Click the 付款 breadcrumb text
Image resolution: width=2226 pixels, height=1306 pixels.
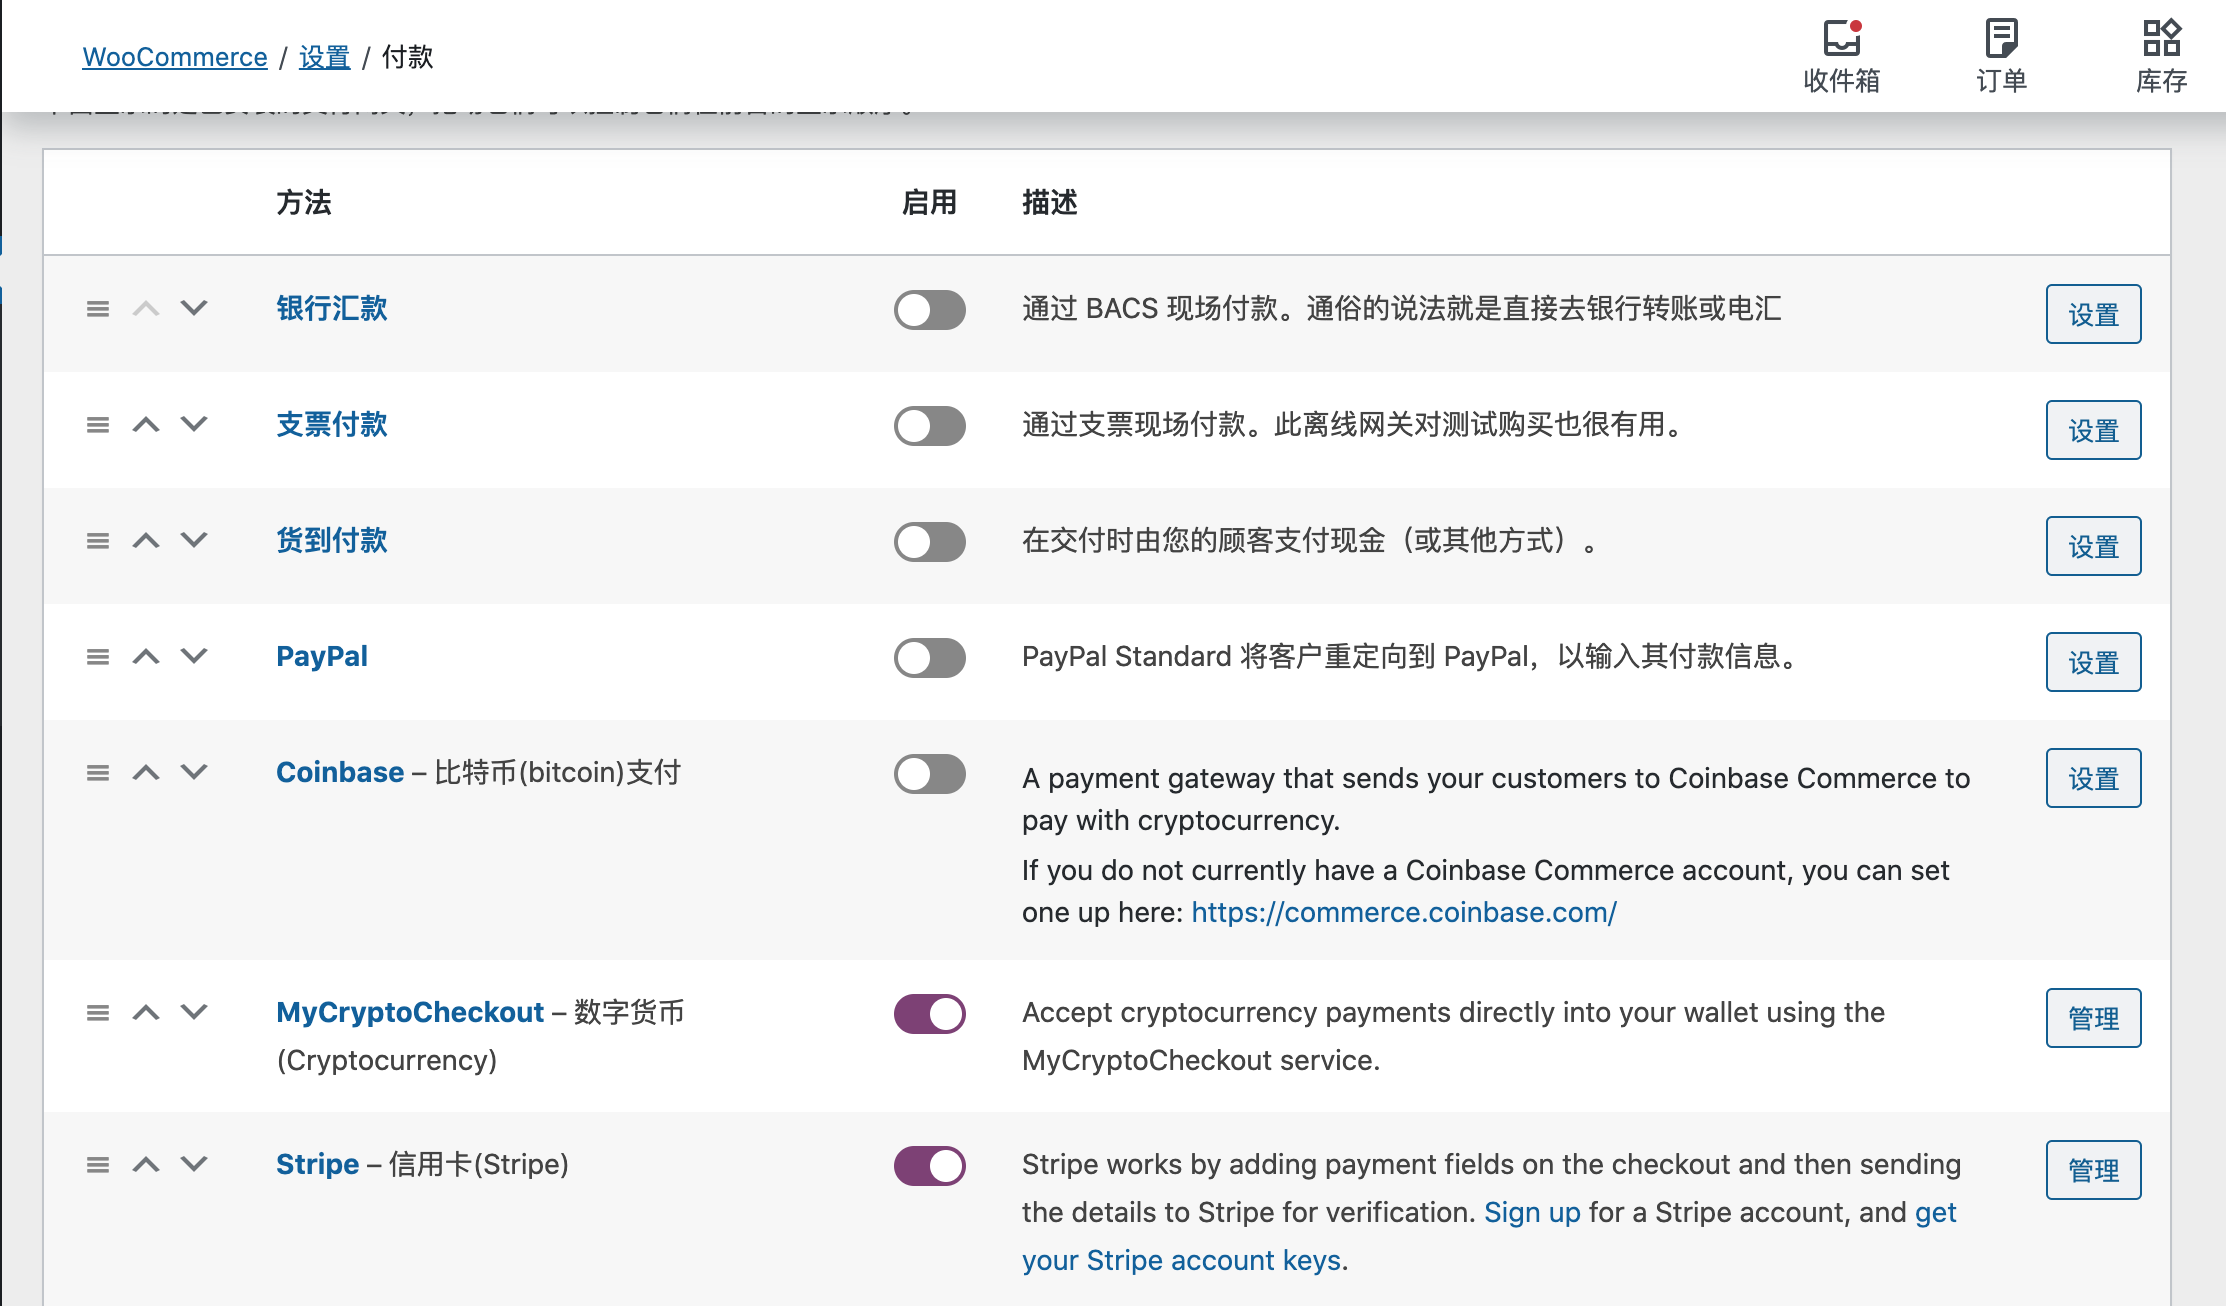coord(407,57)
